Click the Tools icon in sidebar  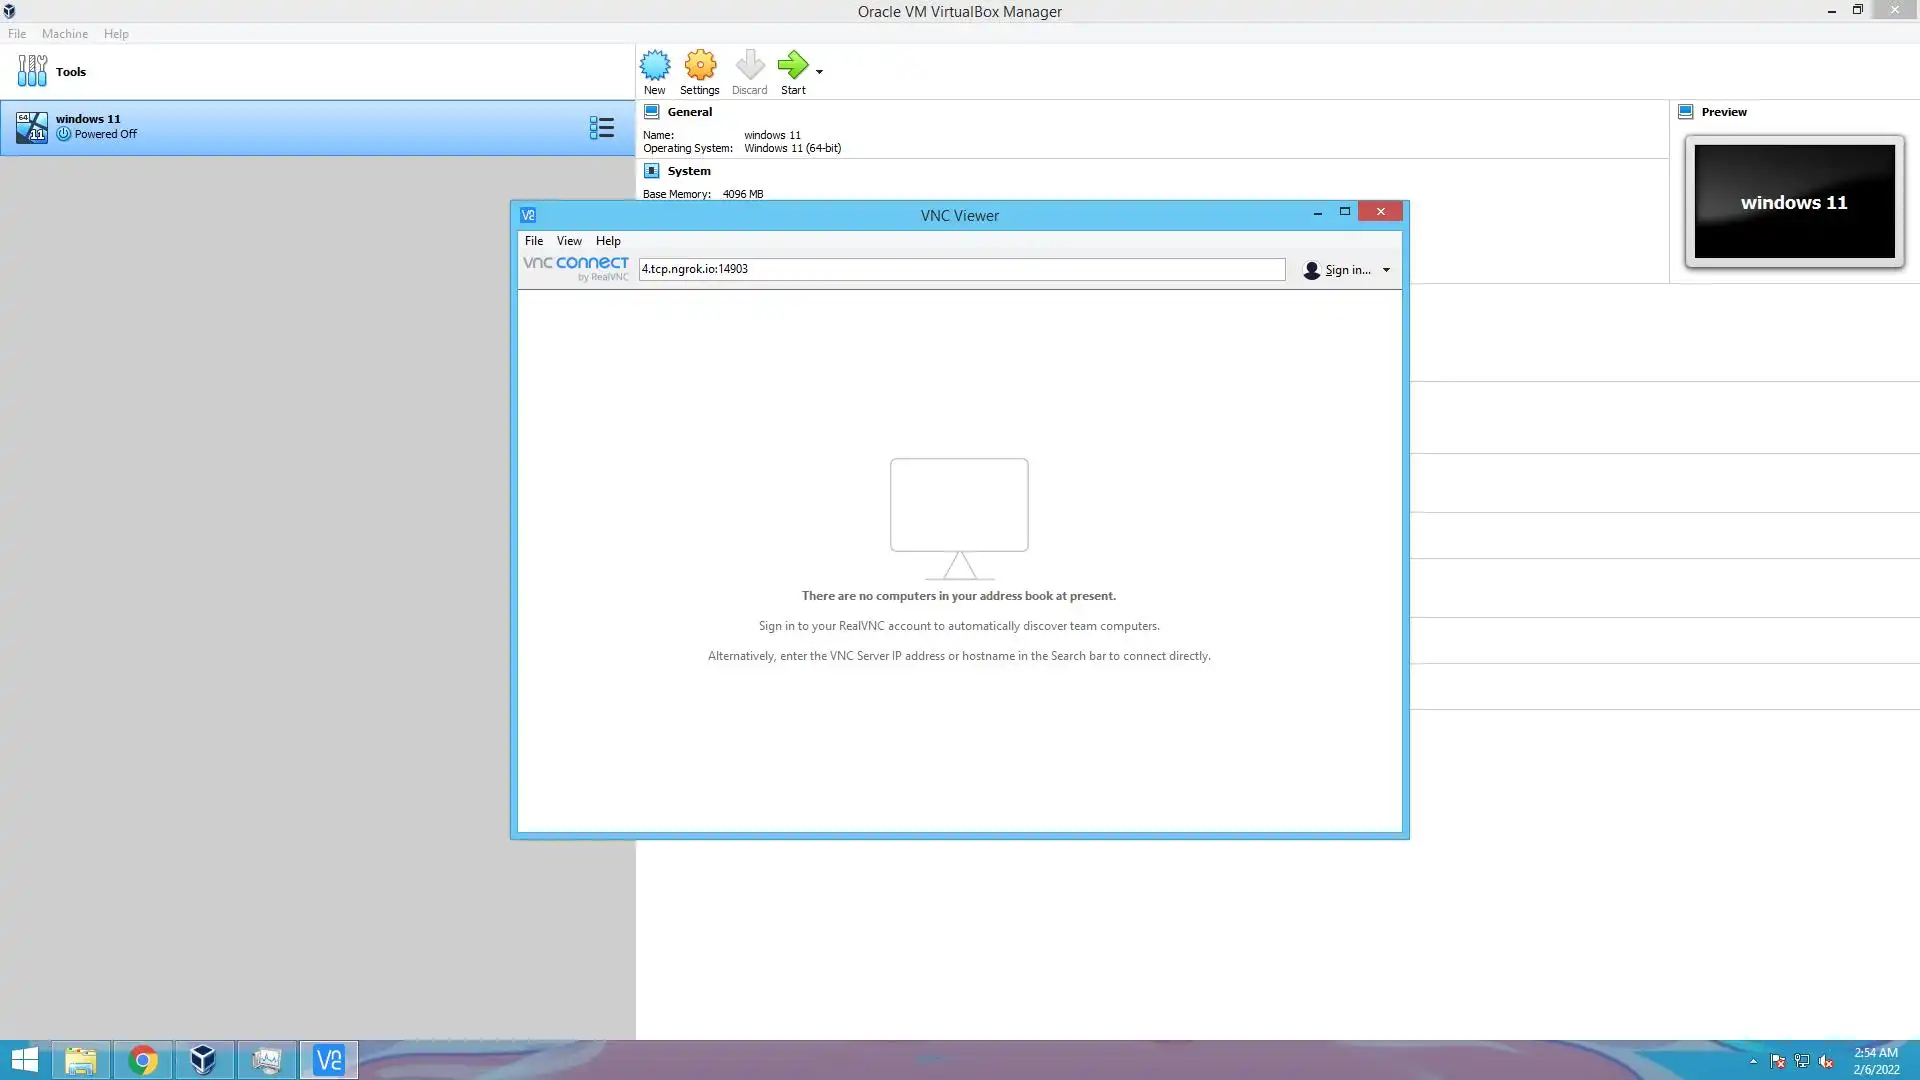[32, 71]
